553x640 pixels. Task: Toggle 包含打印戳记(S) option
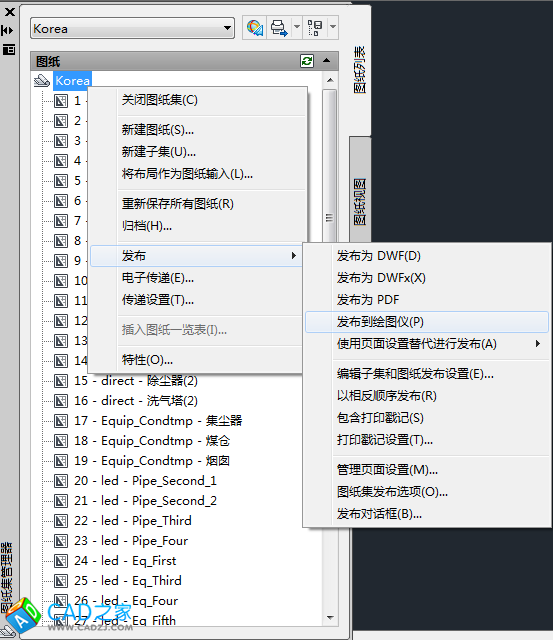(380, 418)
